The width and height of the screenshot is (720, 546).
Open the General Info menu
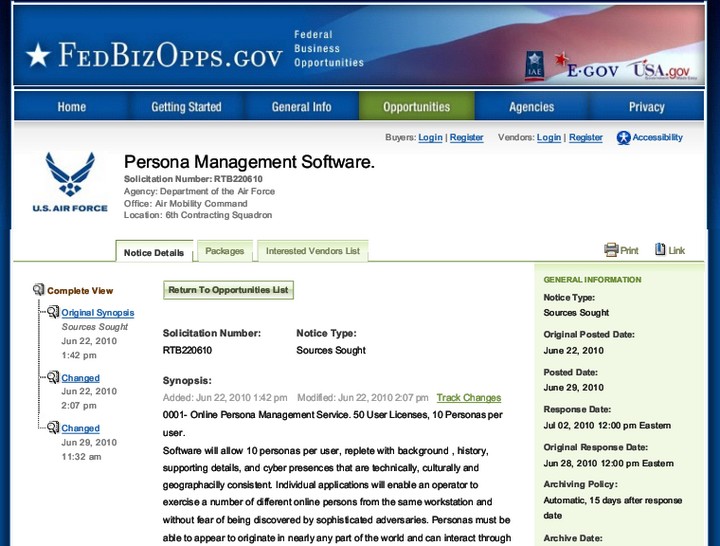(301, 107)
